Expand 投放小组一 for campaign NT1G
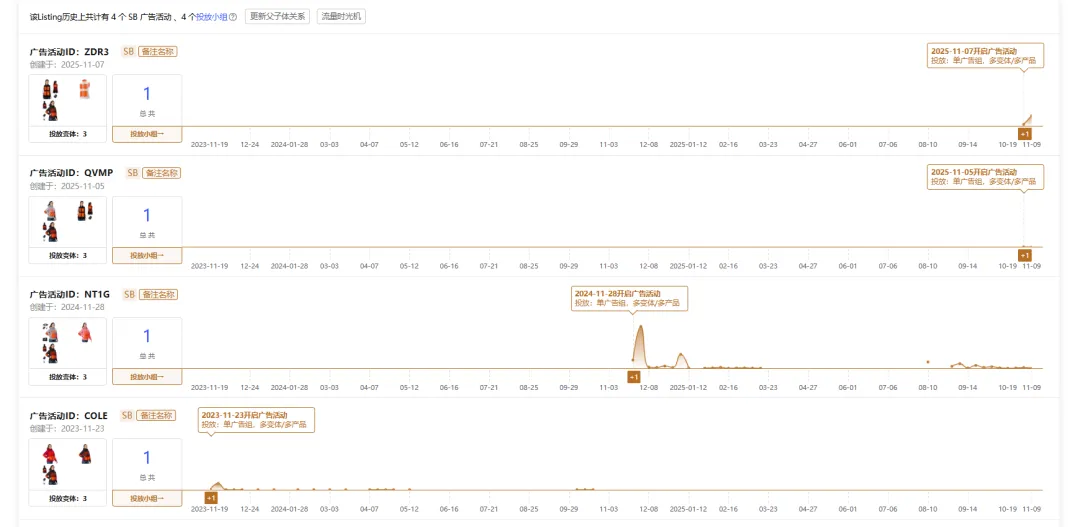The width and height of the screenshot is (1080, 527). coord(147,376)
